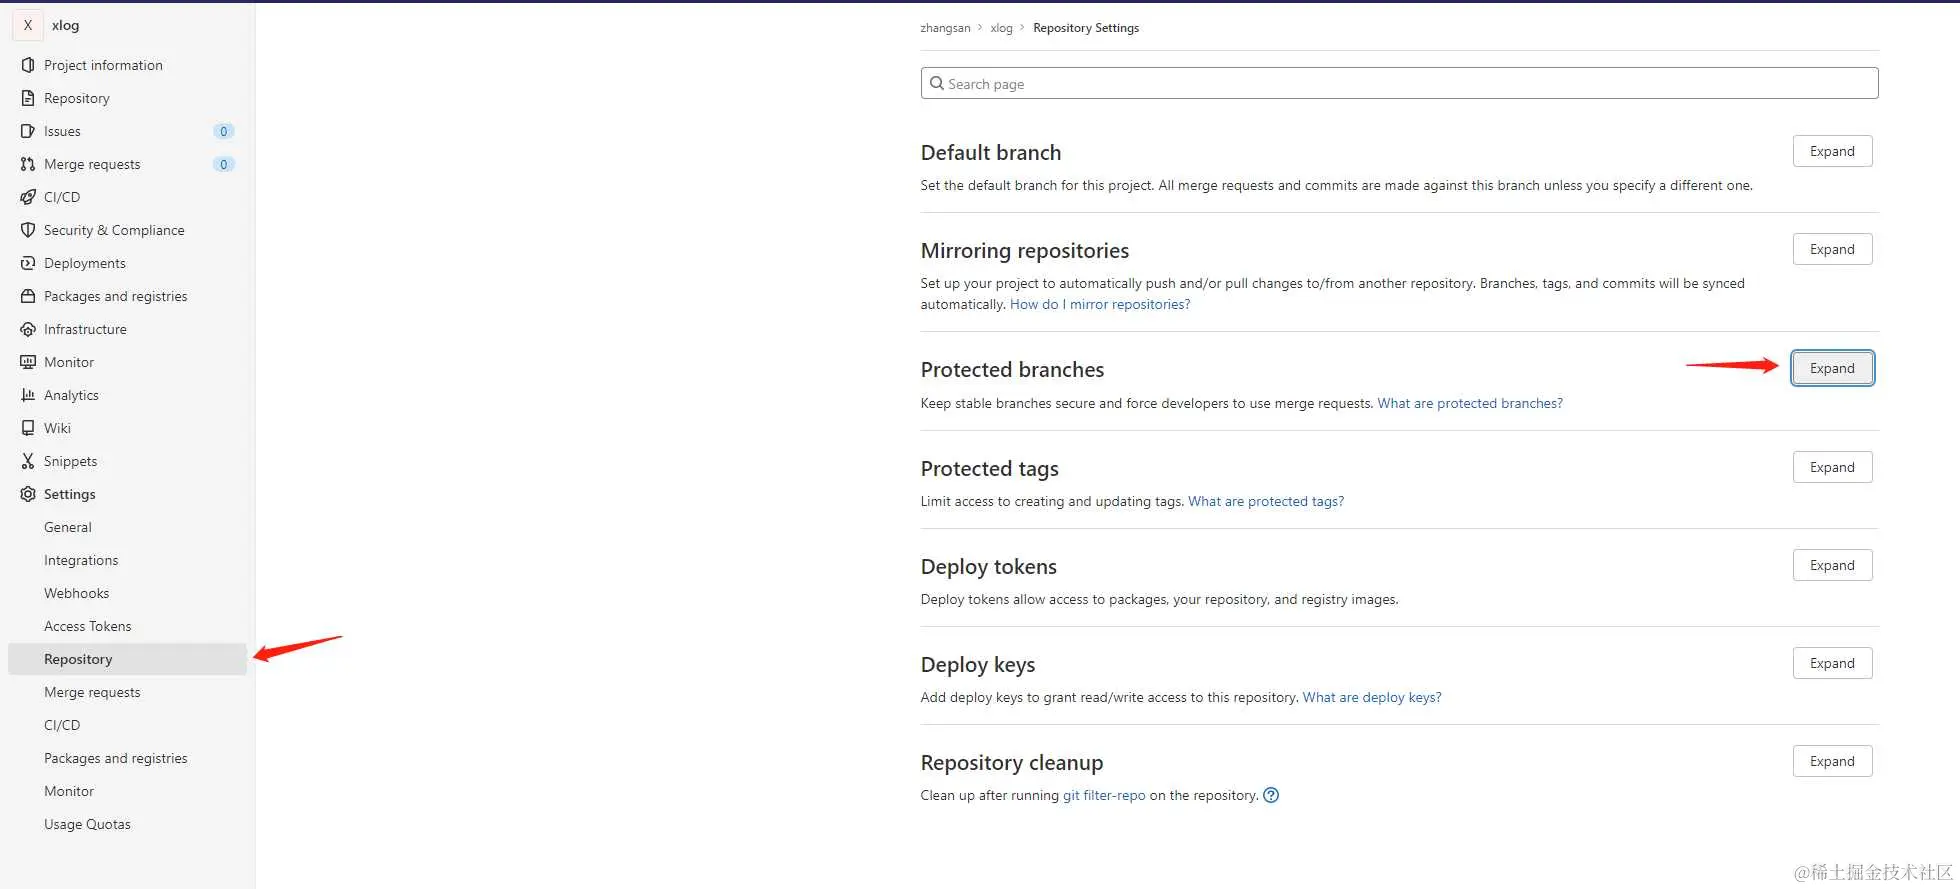1960x889 pixels.
Task: Click Repository Settings breadcrumb
Action: (x=1086, y=28)
